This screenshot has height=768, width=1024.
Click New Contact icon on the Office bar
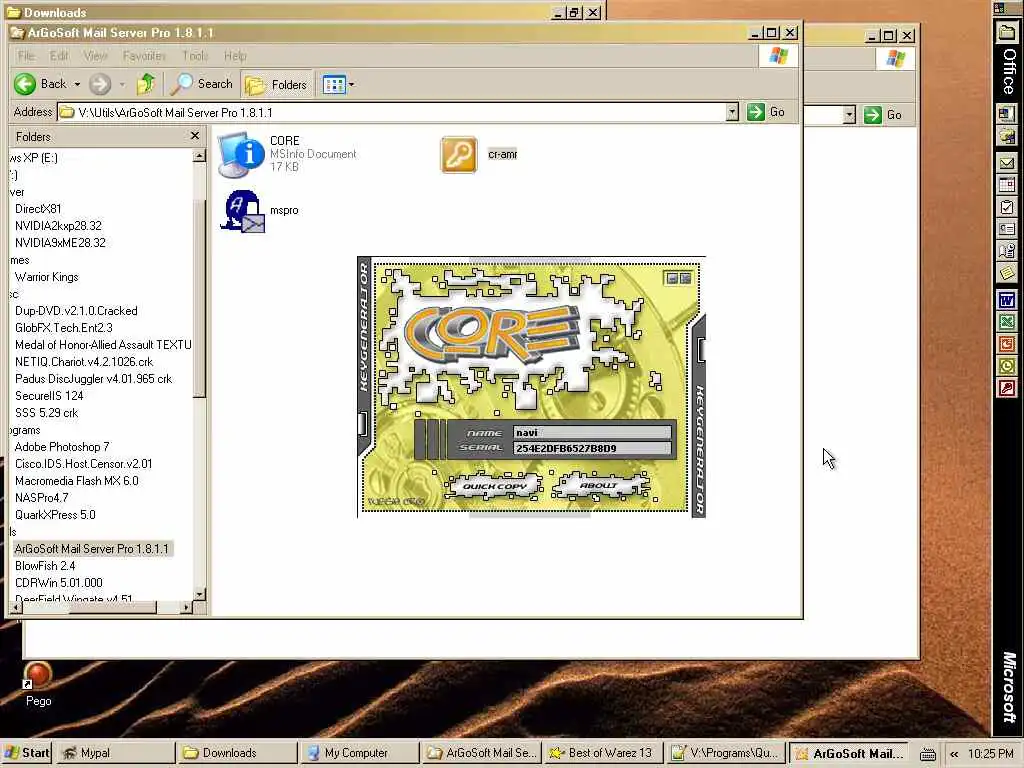pos(1007,229)
